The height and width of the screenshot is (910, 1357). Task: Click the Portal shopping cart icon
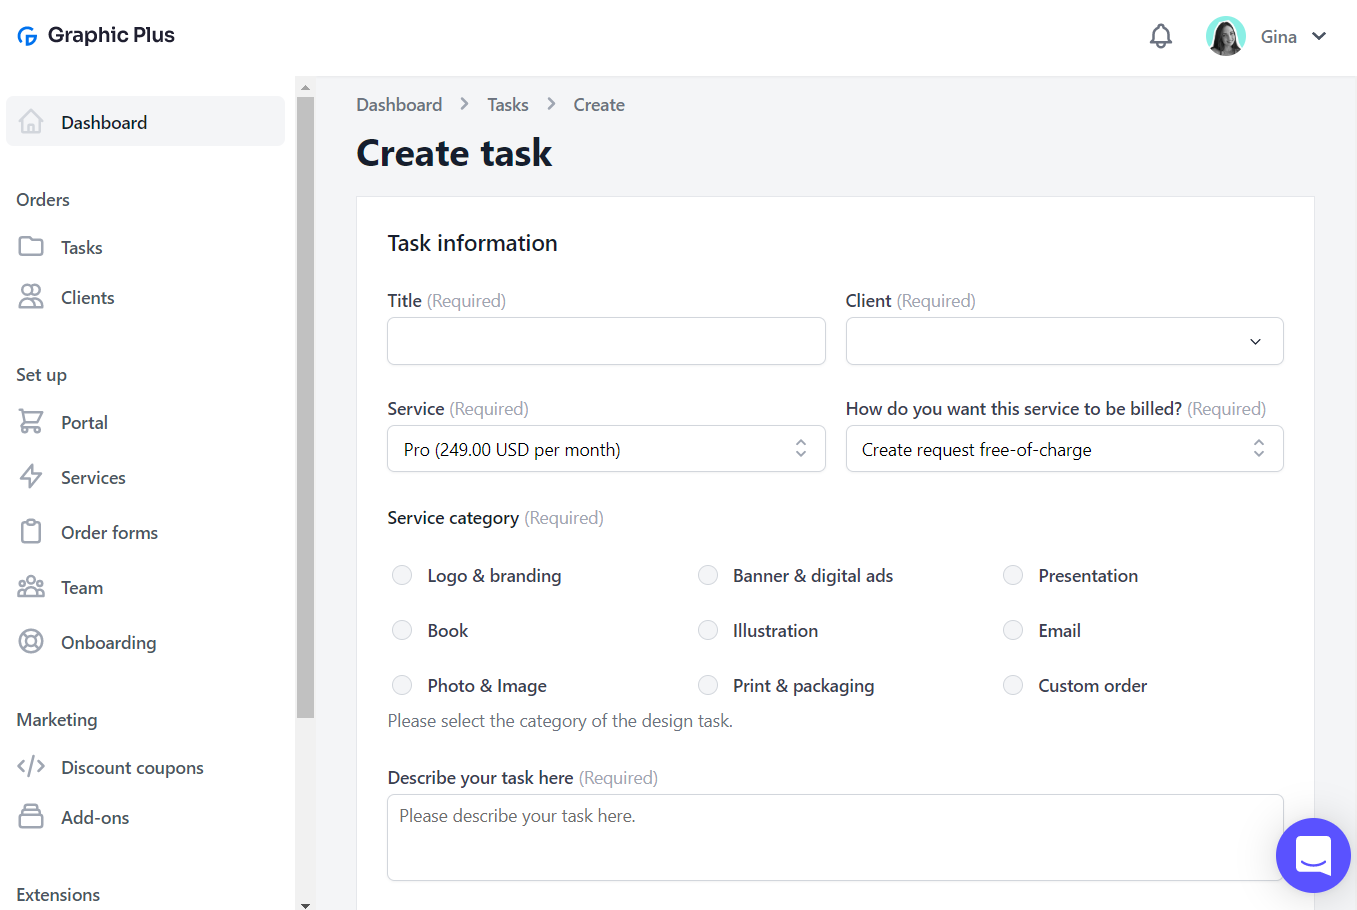click(x=31, y=422)
